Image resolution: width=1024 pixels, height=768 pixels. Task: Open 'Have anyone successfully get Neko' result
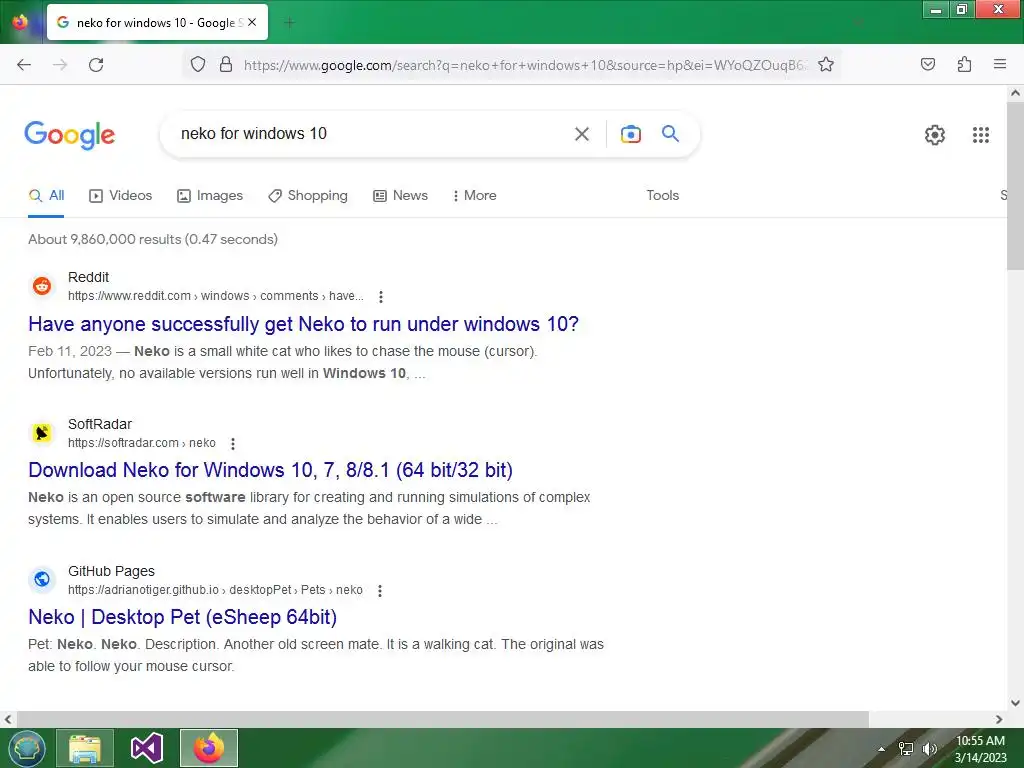click(304, 324)
